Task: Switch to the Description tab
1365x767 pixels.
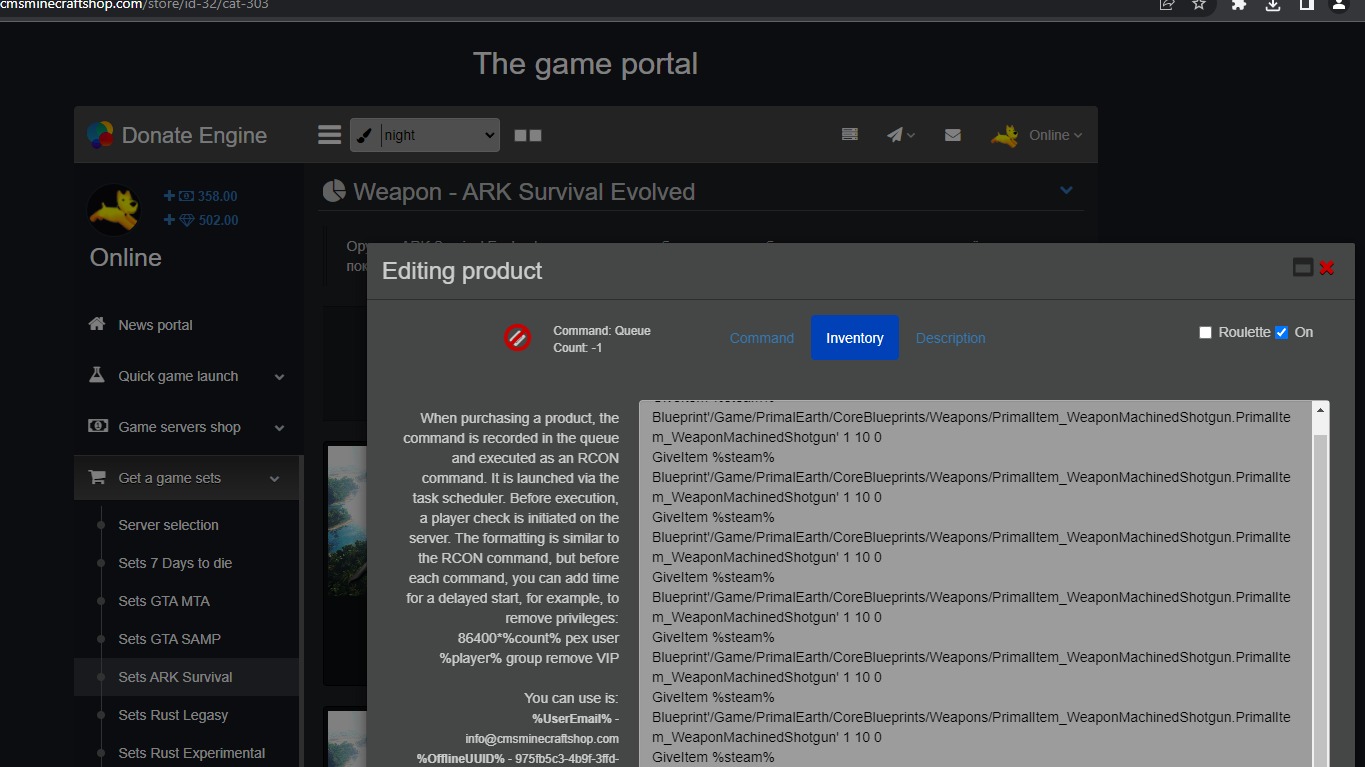Action: click(950, 338)
